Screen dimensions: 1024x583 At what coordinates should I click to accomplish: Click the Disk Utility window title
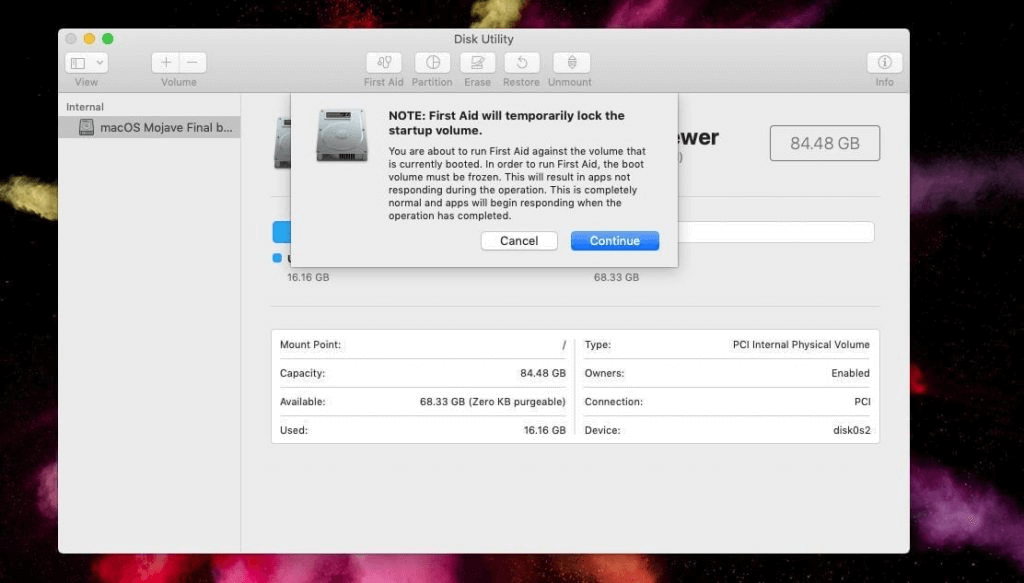pos(483,39)
